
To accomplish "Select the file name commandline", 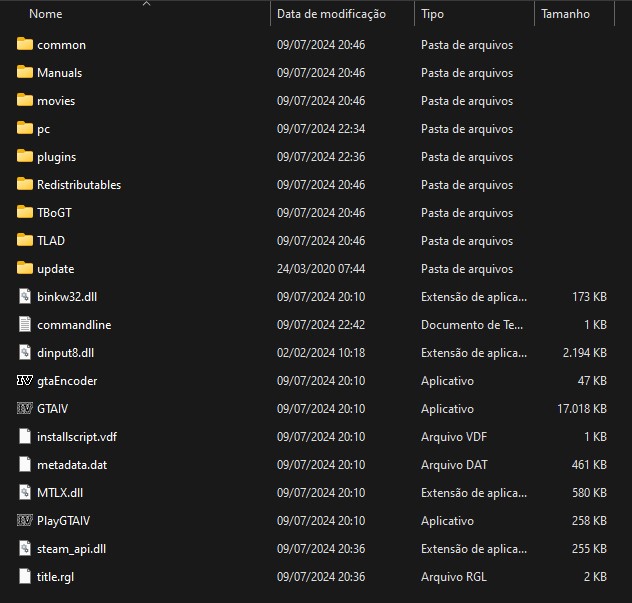I will 74,325.
